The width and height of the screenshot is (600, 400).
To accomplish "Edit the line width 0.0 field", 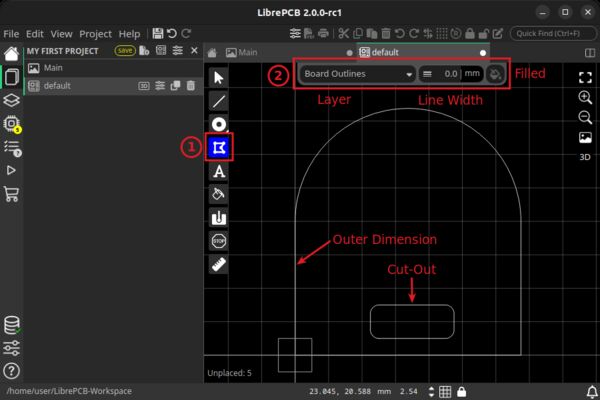I will (x=451, y=74).
